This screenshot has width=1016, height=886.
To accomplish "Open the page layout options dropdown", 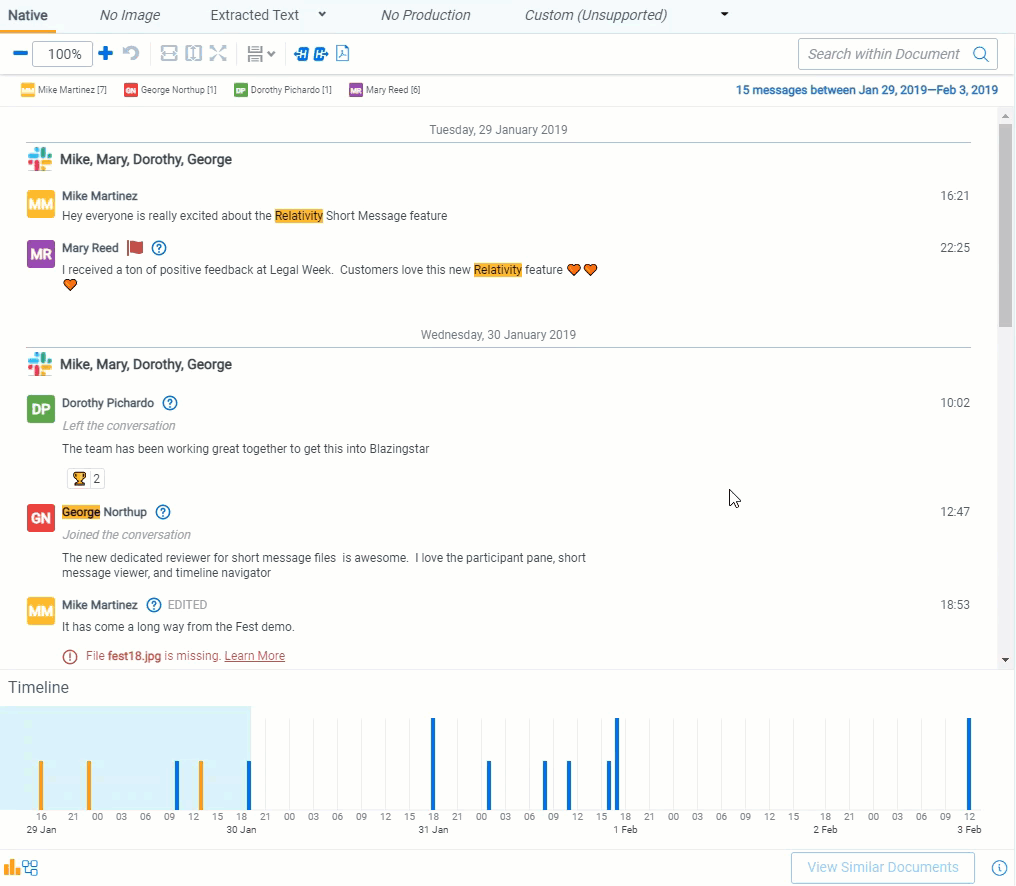I will point(261,54).
